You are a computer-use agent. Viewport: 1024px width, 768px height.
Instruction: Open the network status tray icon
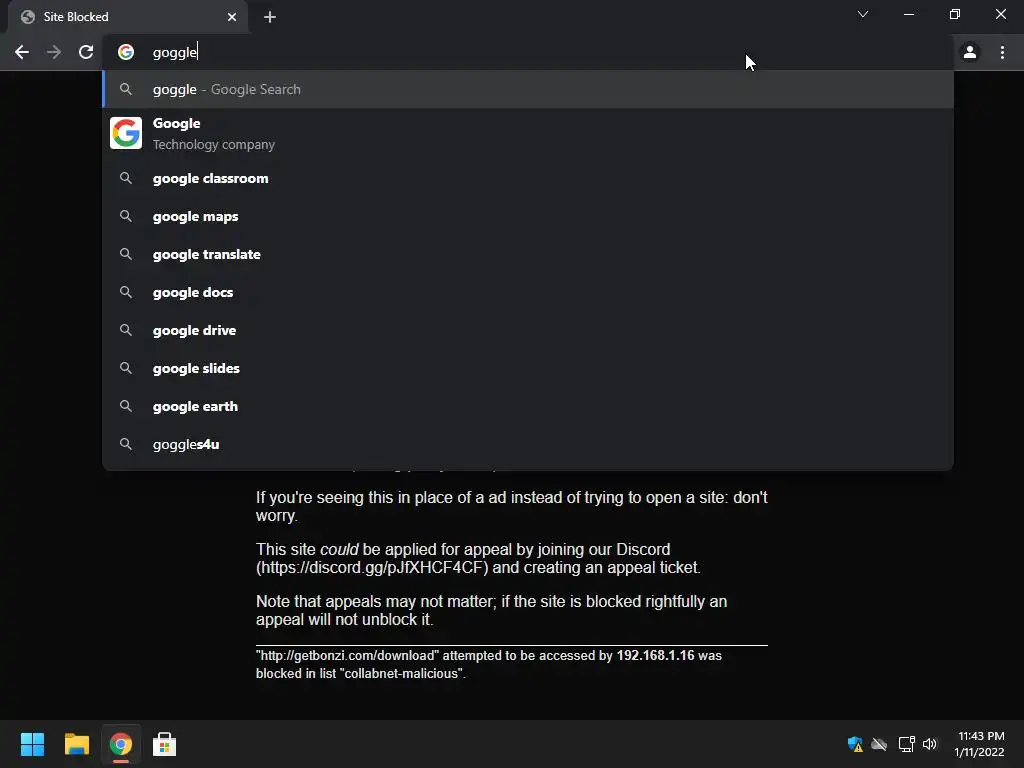(906, 744)
